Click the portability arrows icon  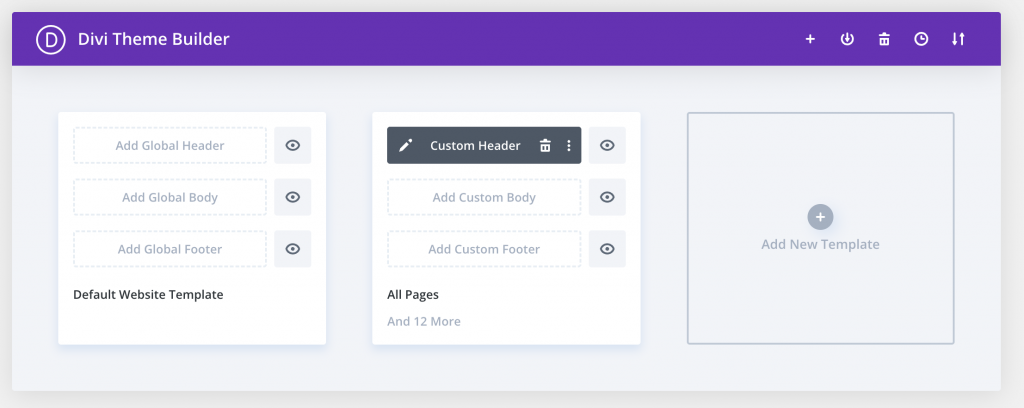[x=958, y=40]
